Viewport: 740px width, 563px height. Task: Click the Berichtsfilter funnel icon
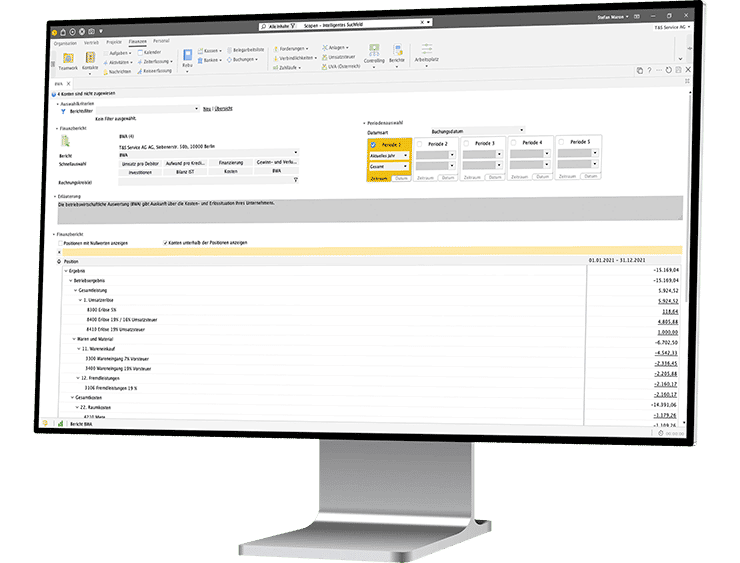pos(63,112)
